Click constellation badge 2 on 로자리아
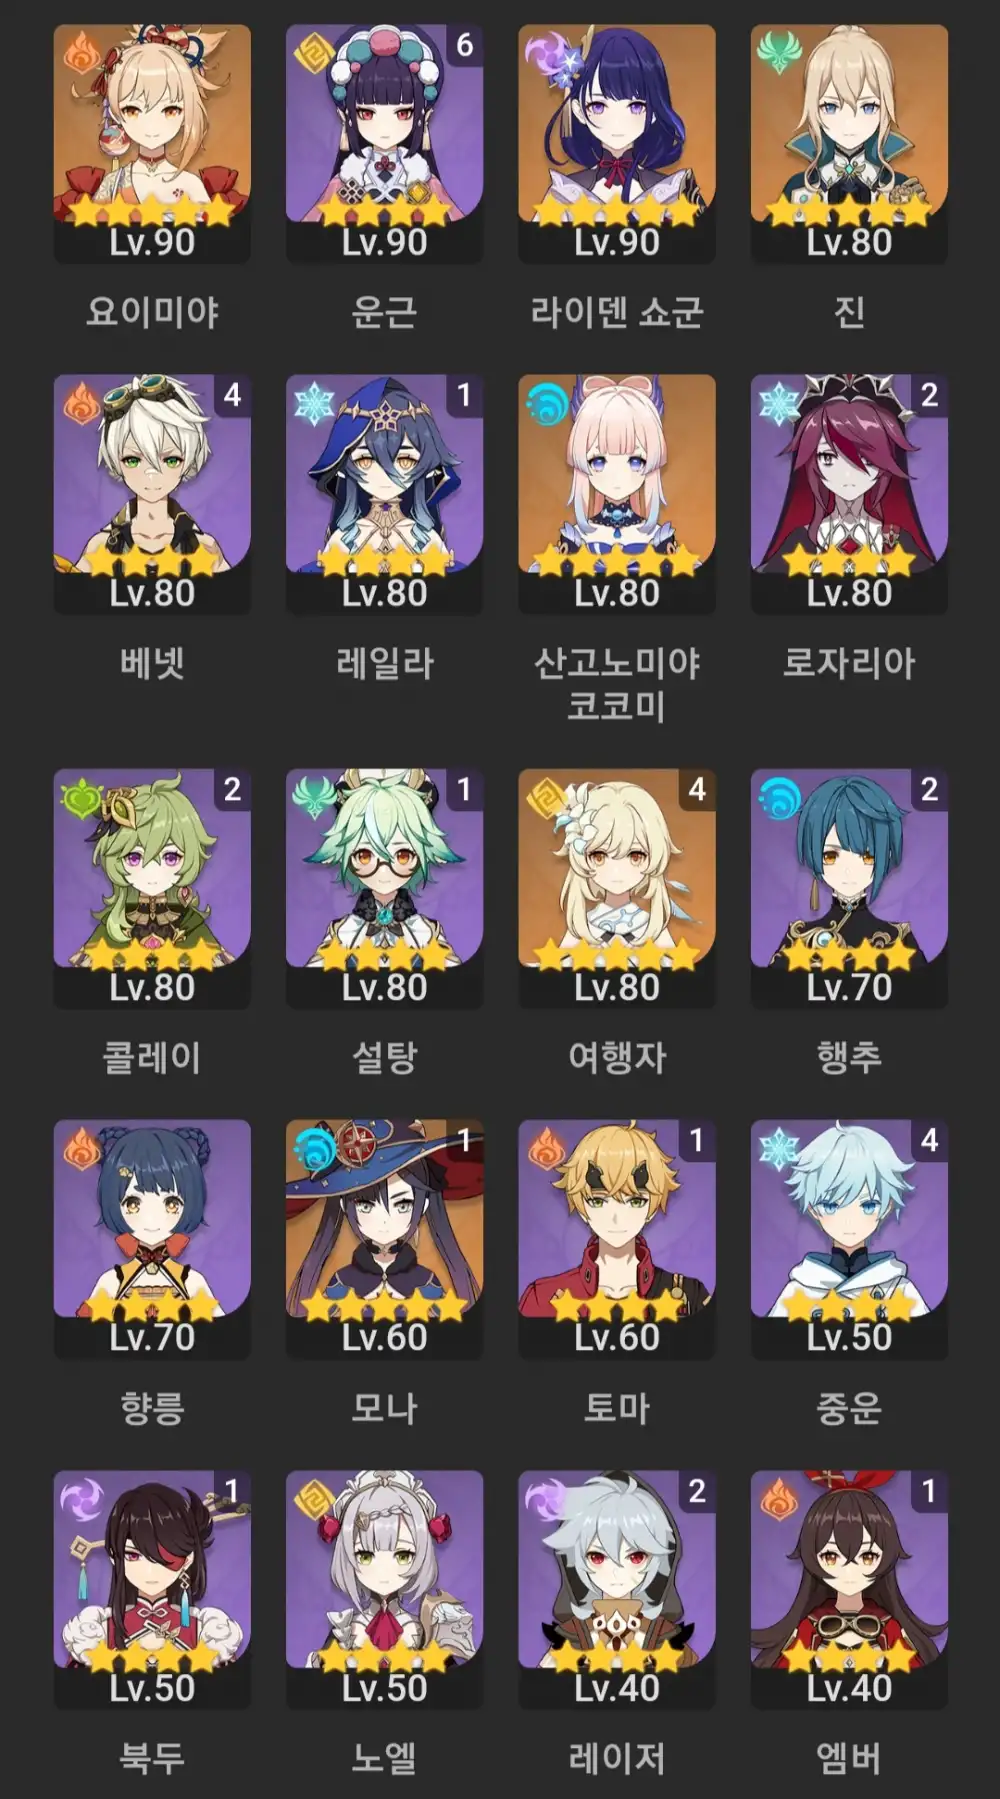Viewport: 1000px width, 1799px height. coord(929,395)
